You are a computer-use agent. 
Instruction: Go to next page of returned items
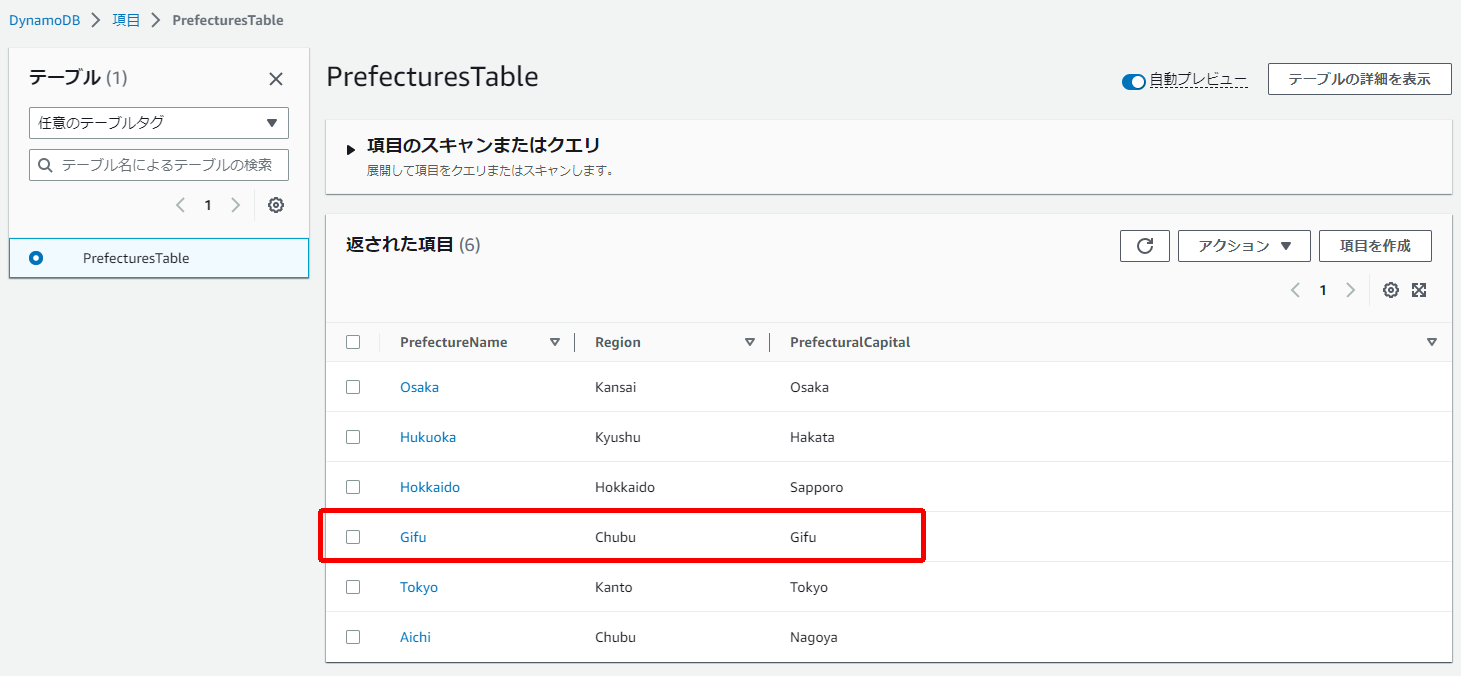1350,290
